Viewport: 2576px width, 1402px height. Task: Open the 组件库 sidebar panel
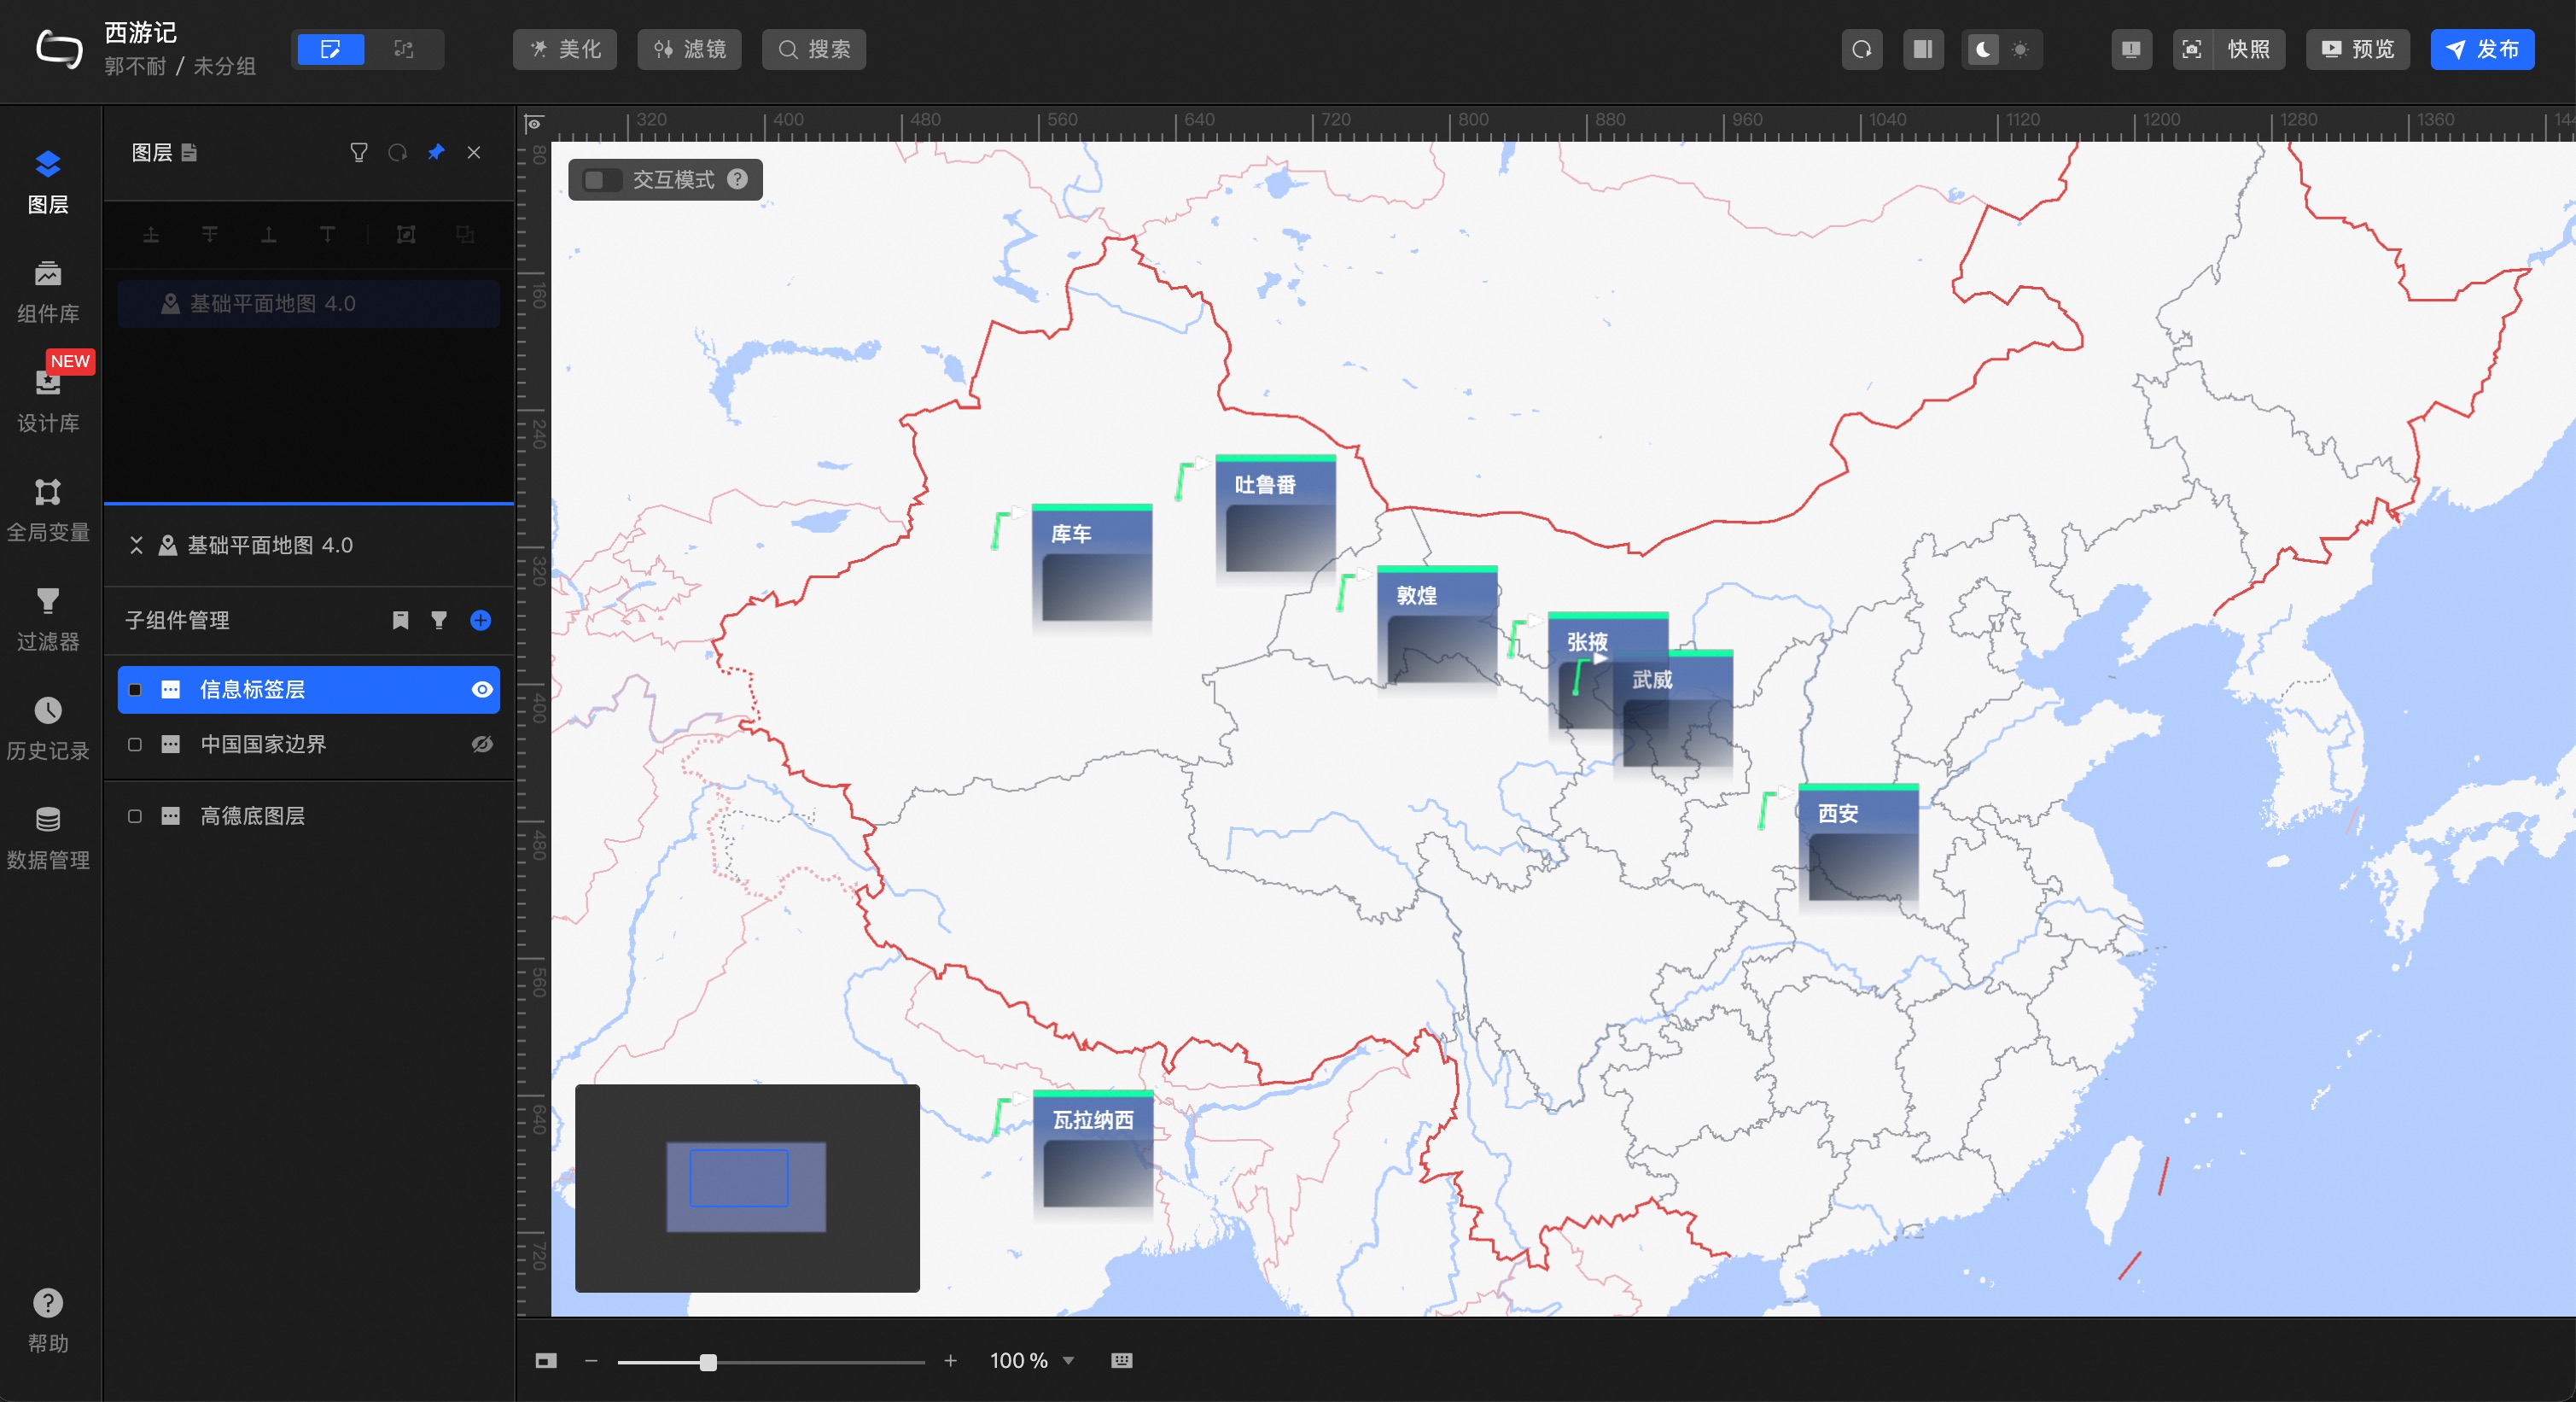pos(48,290)
